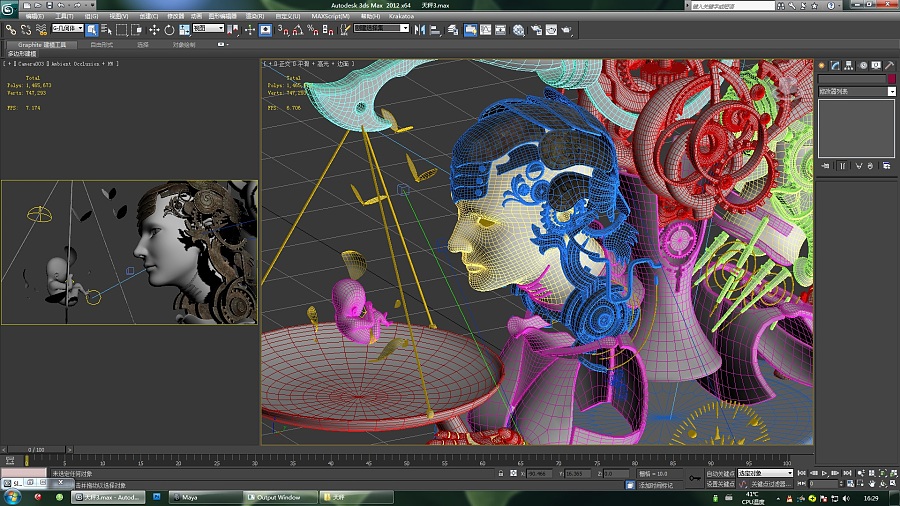Open Schematic View
Screen dimensions: 900x506
501,29
